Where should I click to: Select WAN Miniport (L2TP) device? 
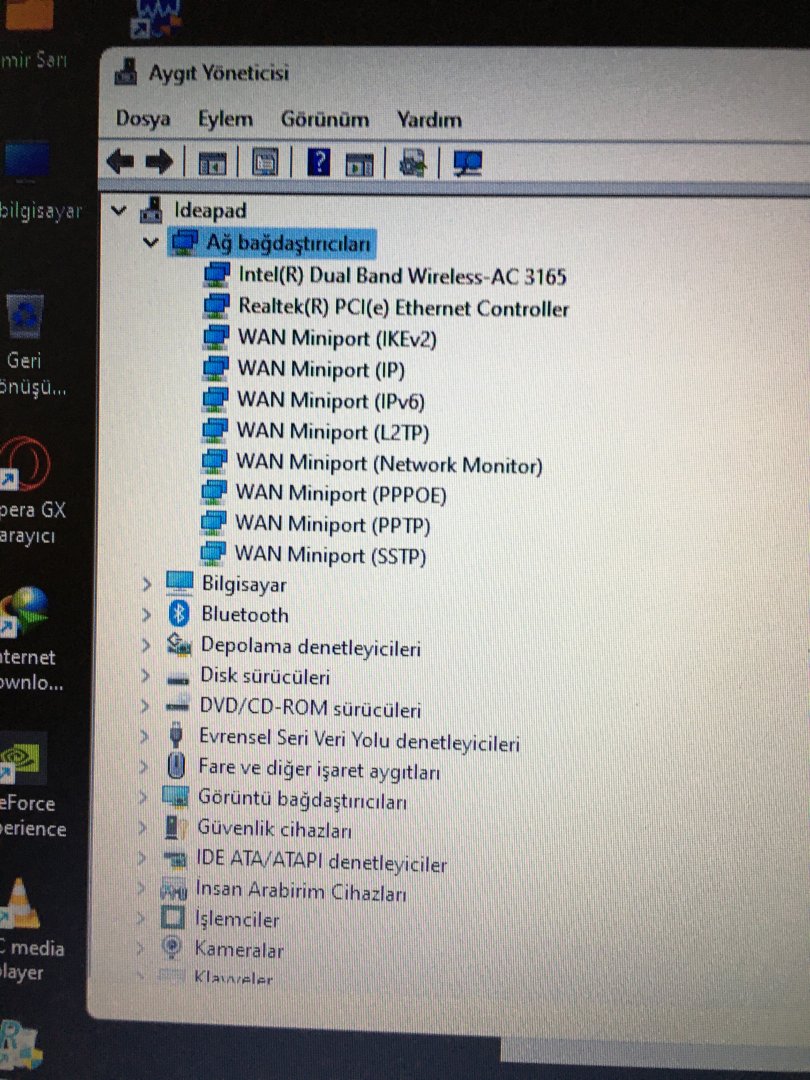333,431
